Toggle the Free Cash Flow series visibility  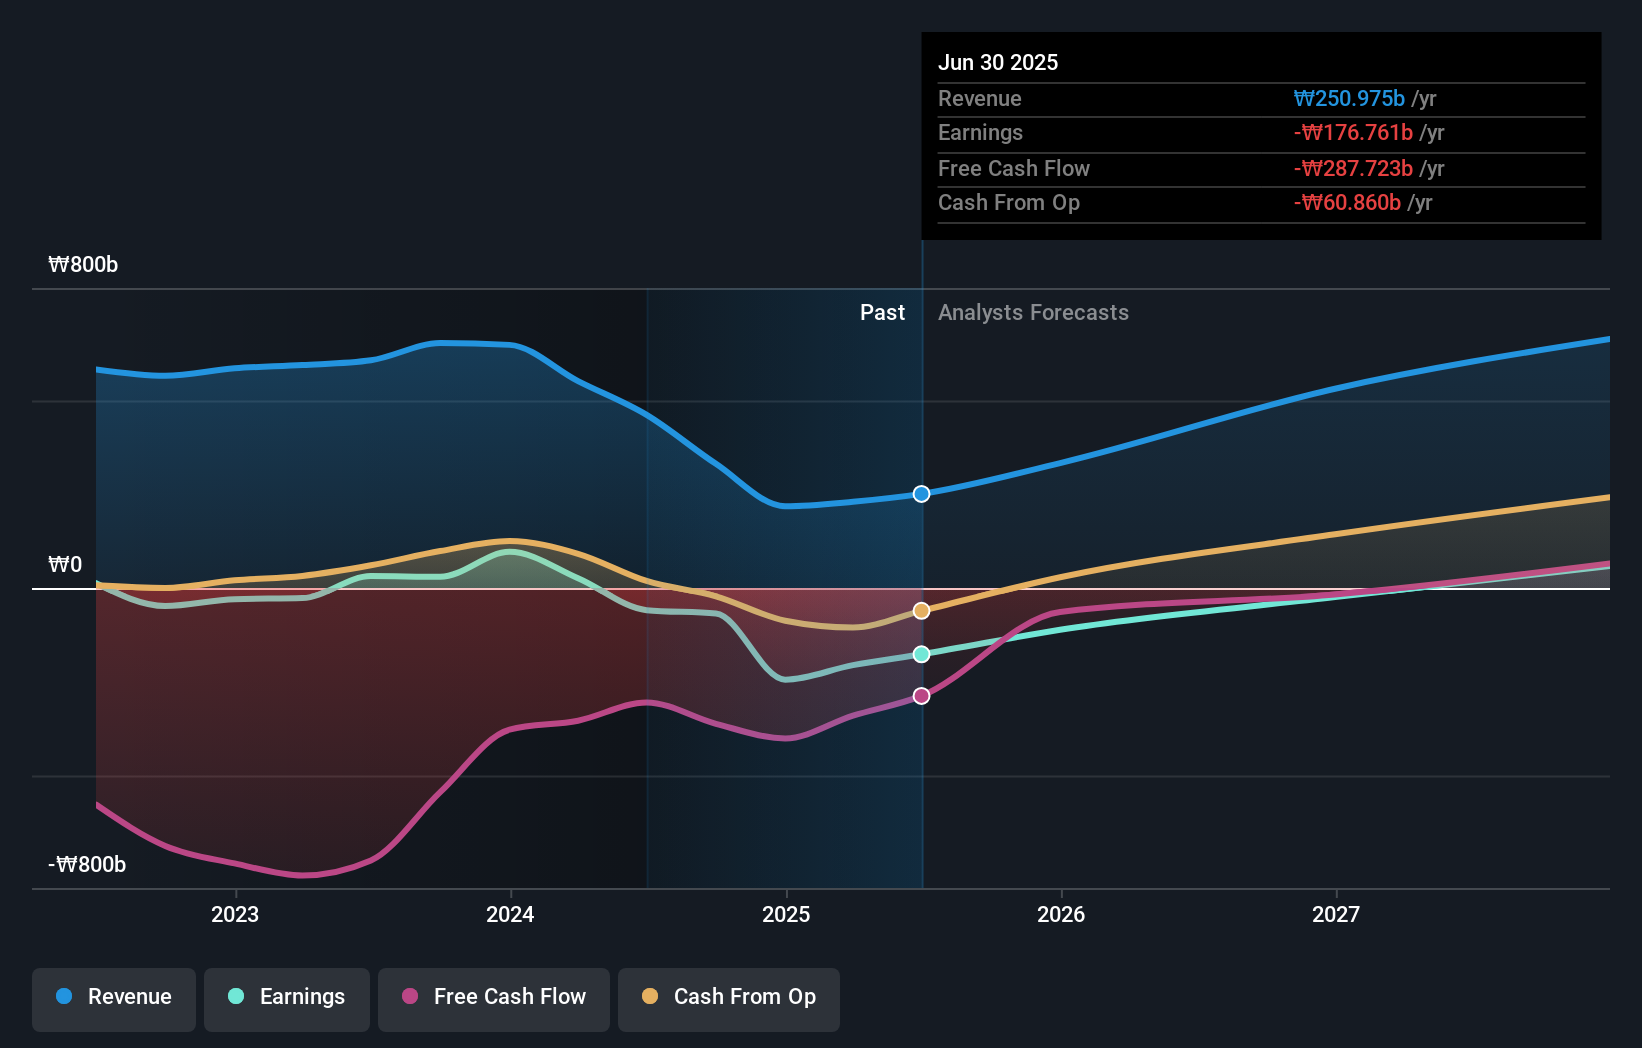pyautogui.click(x=493, y=997)
